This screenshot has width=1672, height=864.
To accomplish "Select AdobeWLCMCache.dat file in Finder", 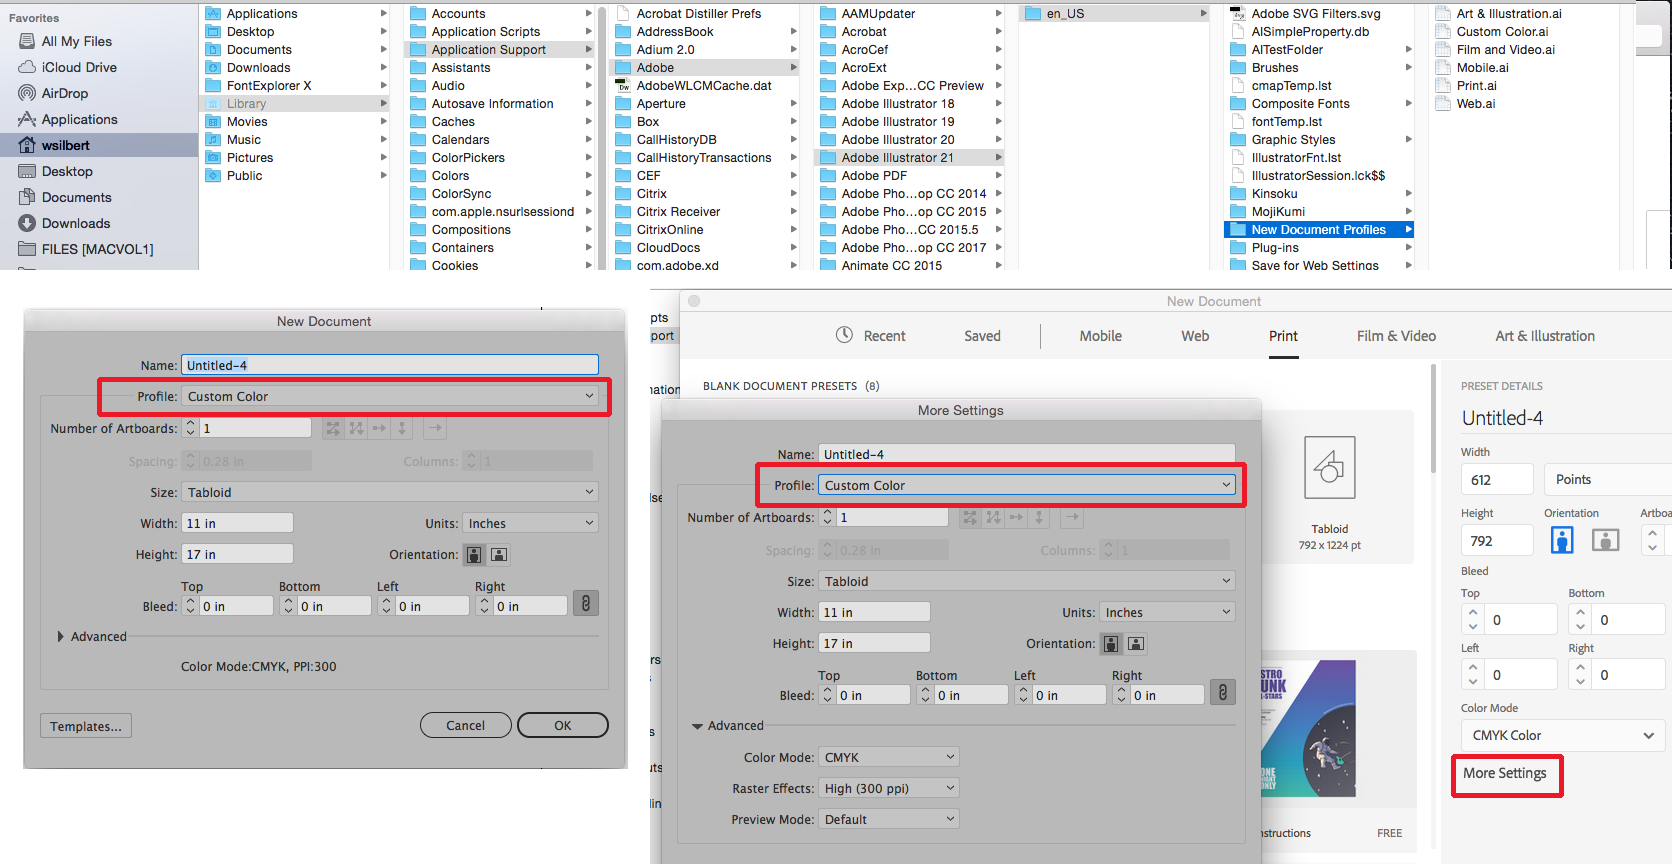I will pos(706,86).
